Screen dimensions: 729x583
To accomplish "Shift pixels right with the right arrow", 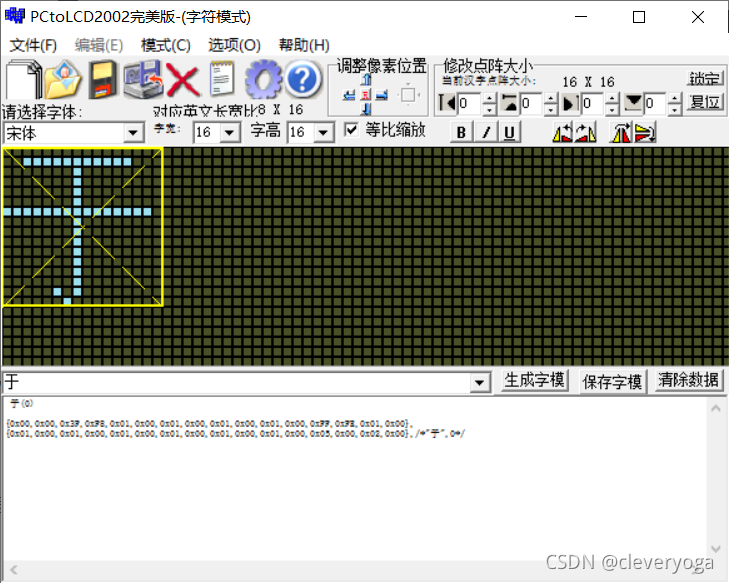I will 382,95.
